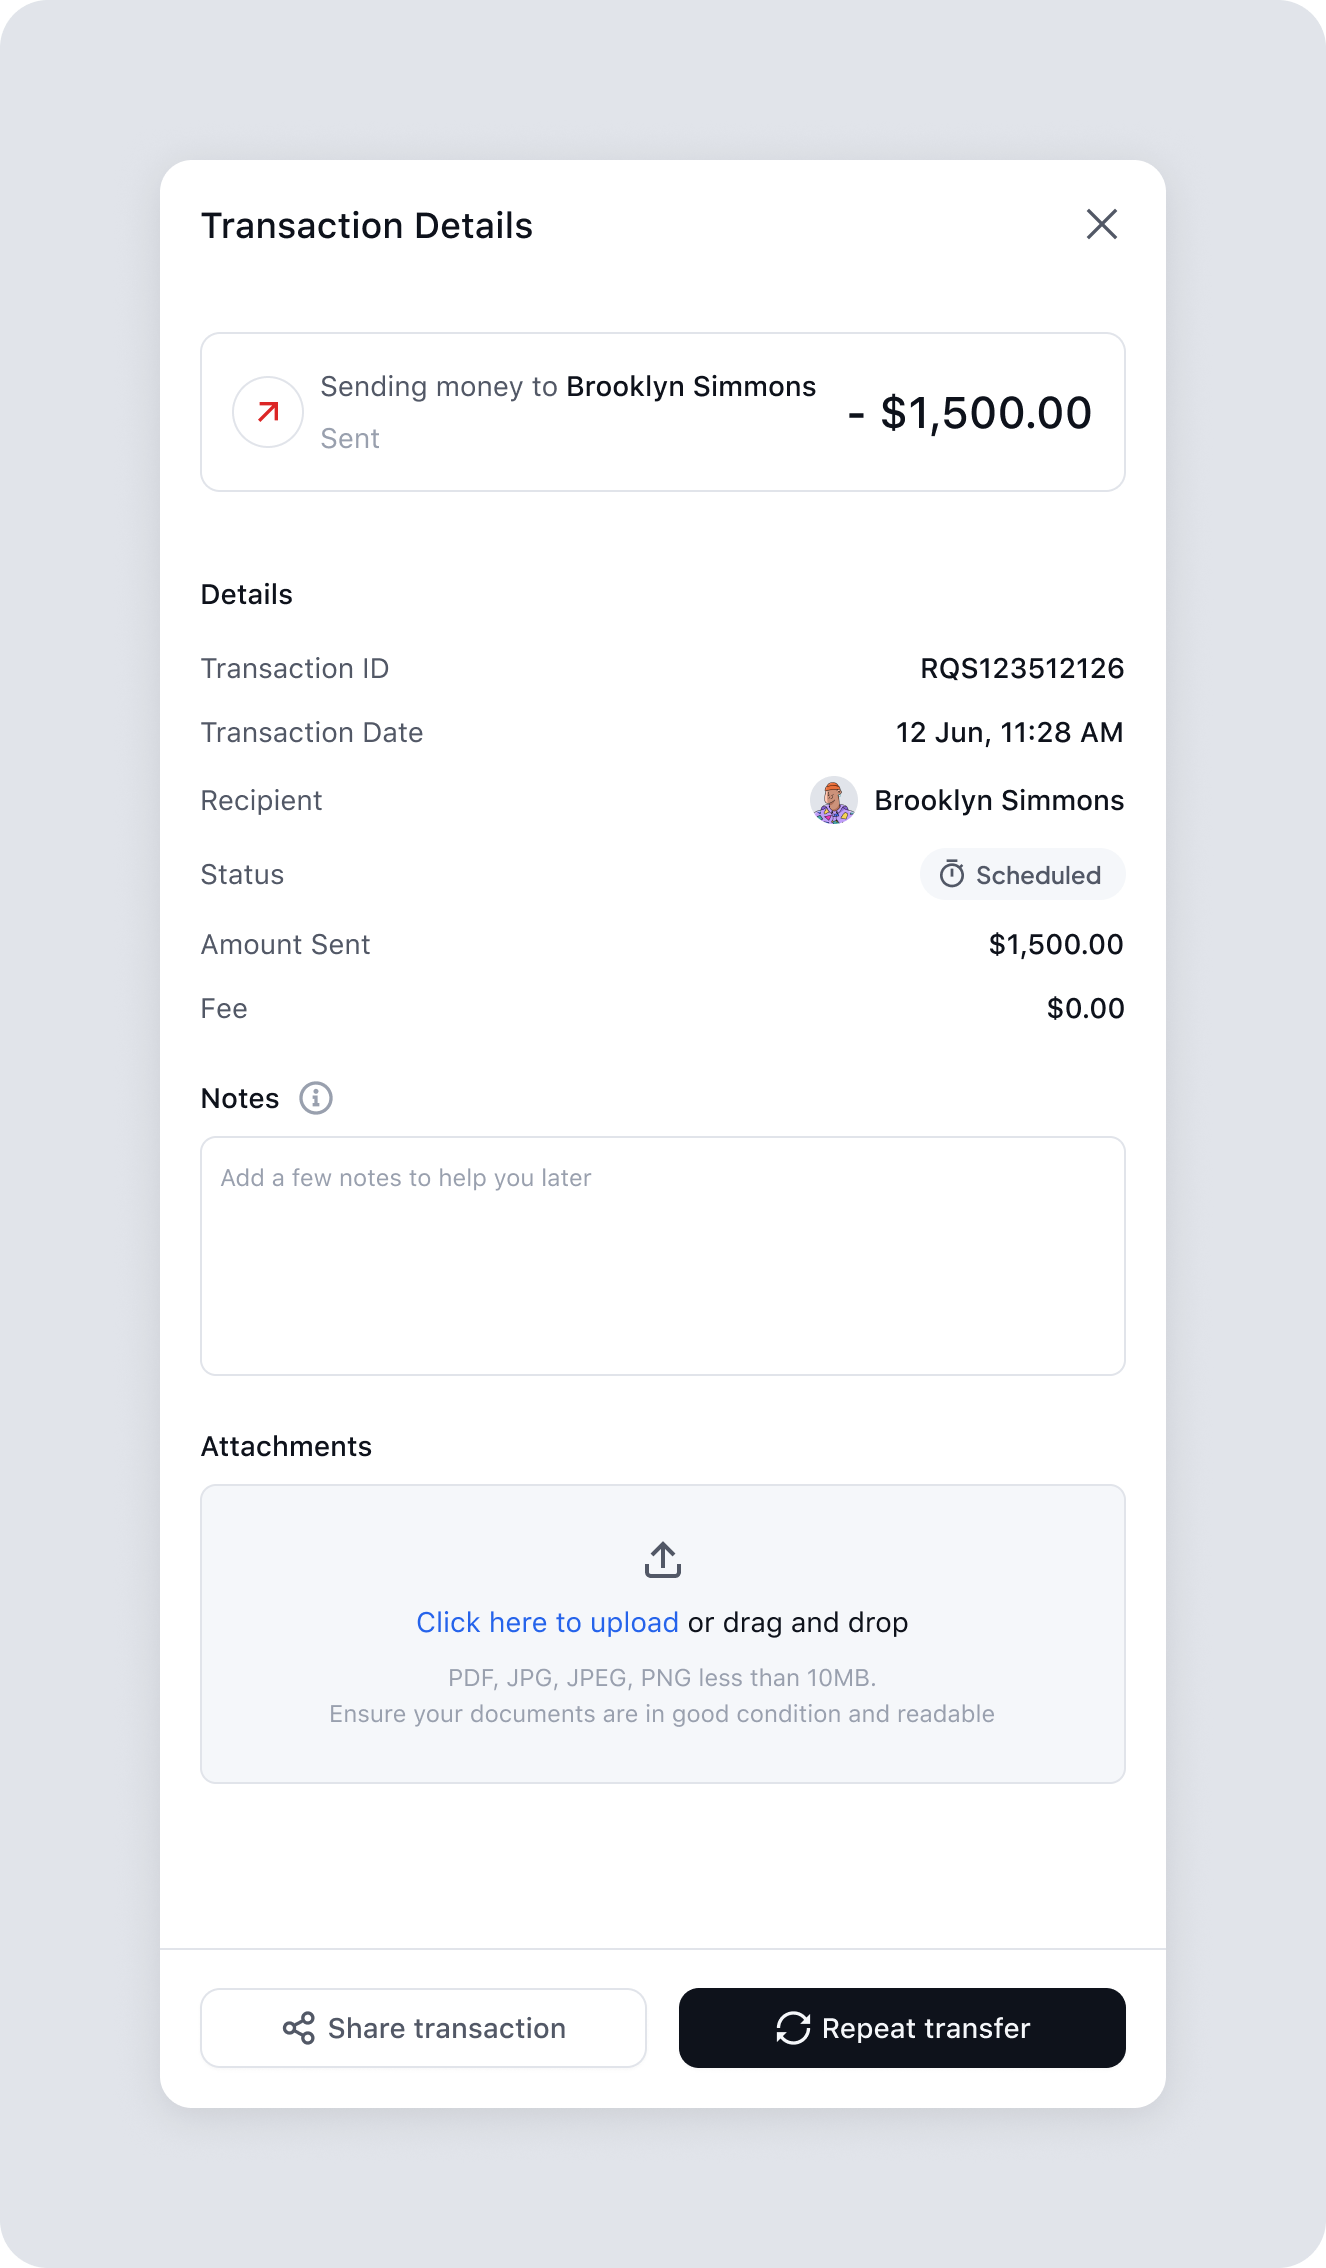Click Brooklyn Simmons name in summary card
Image resolution: width=1326 pixels, height=2268 pixels.
[691, 387]
